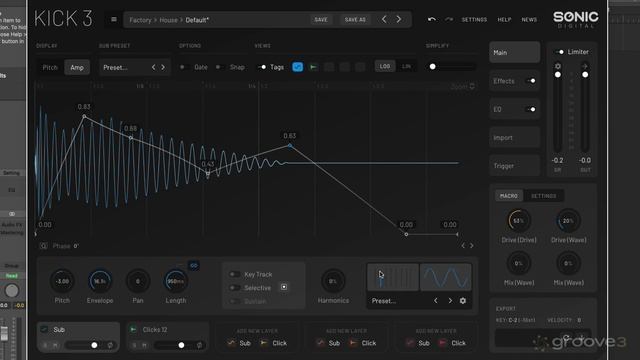Open the NEWS link
Image resolution: width=640 pixels, height=360 pixels.
tap(529, 20)
